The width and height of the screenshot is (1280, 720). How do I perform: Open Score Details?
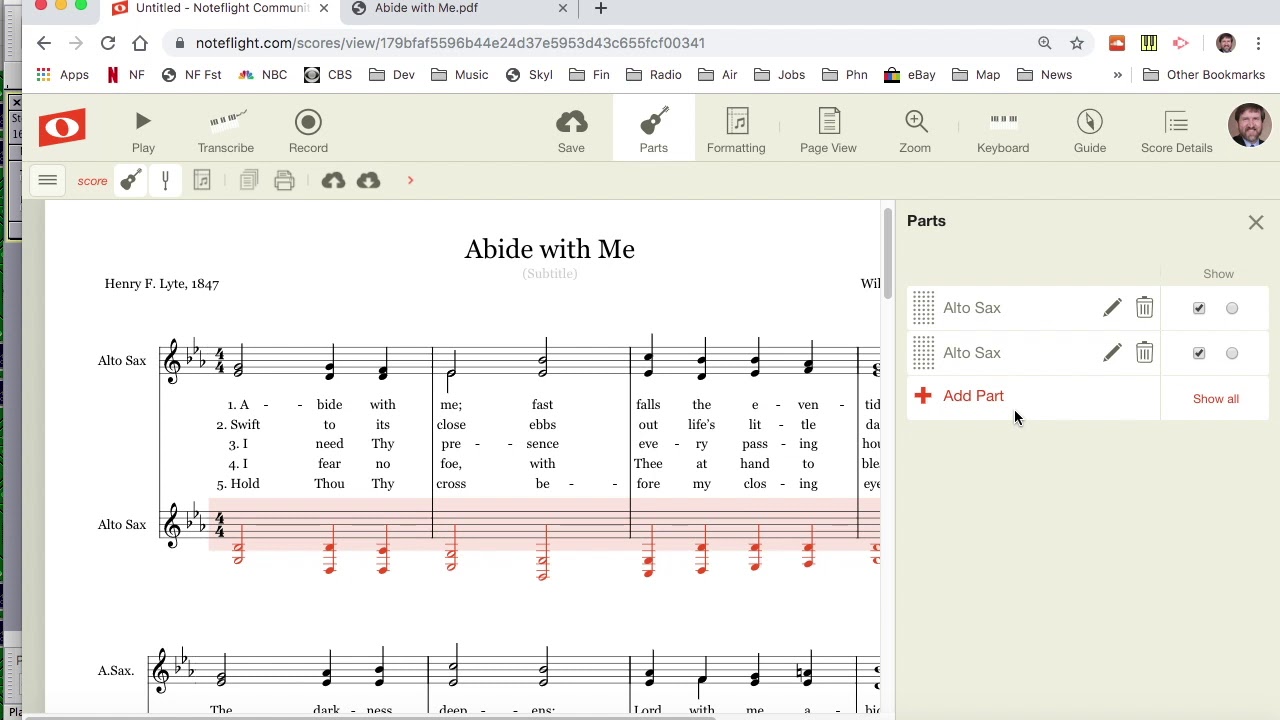click(x=1177, y=132)
